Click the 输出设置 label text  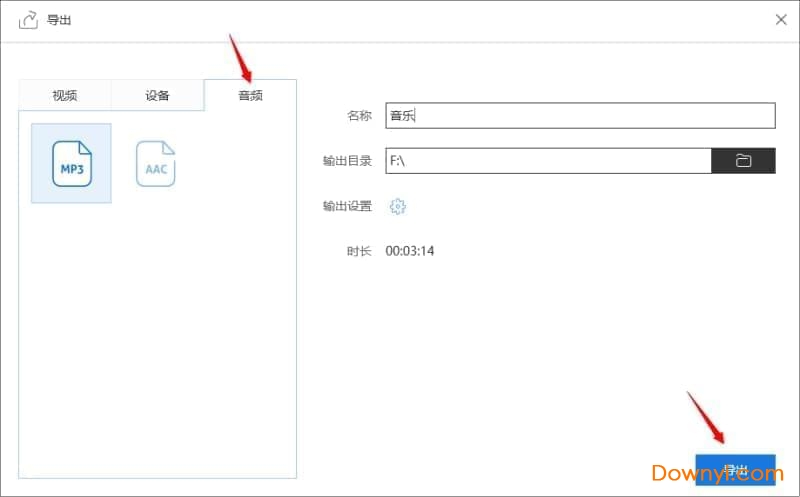click(x=347, y=206)
